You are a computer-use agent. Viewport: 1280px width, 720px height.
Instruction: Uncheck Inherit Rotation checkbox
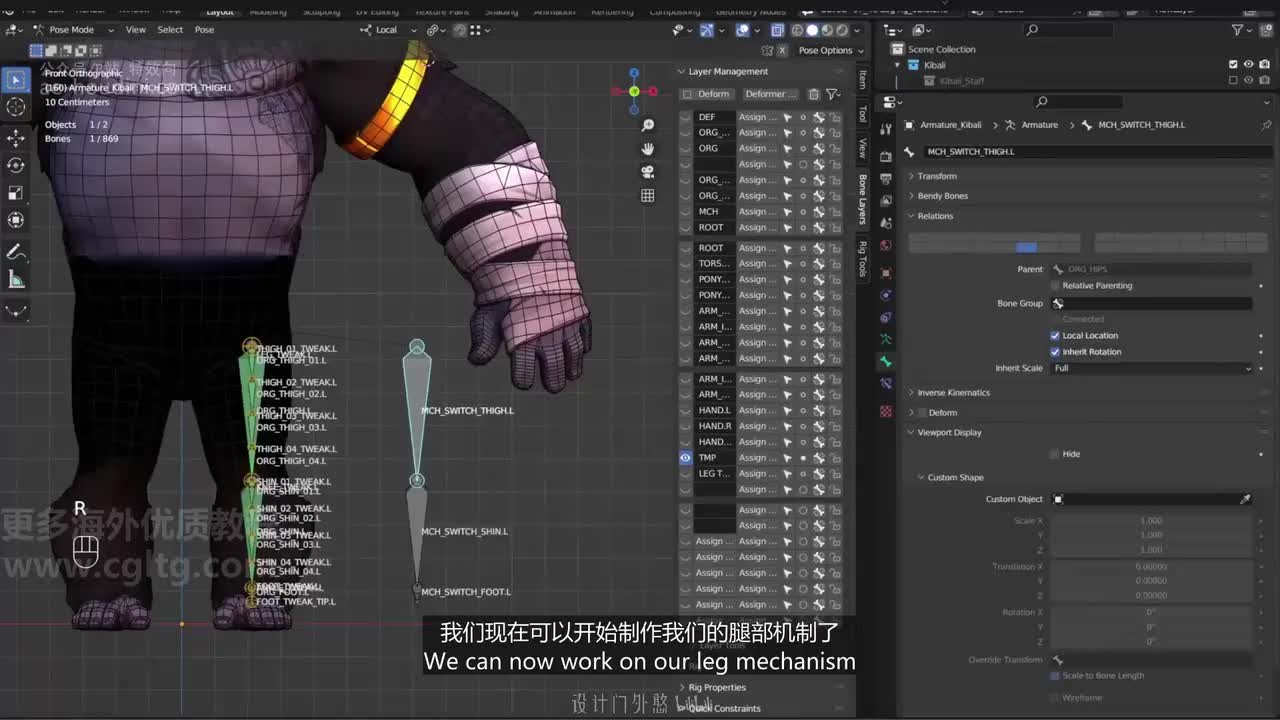(1055, 352)
